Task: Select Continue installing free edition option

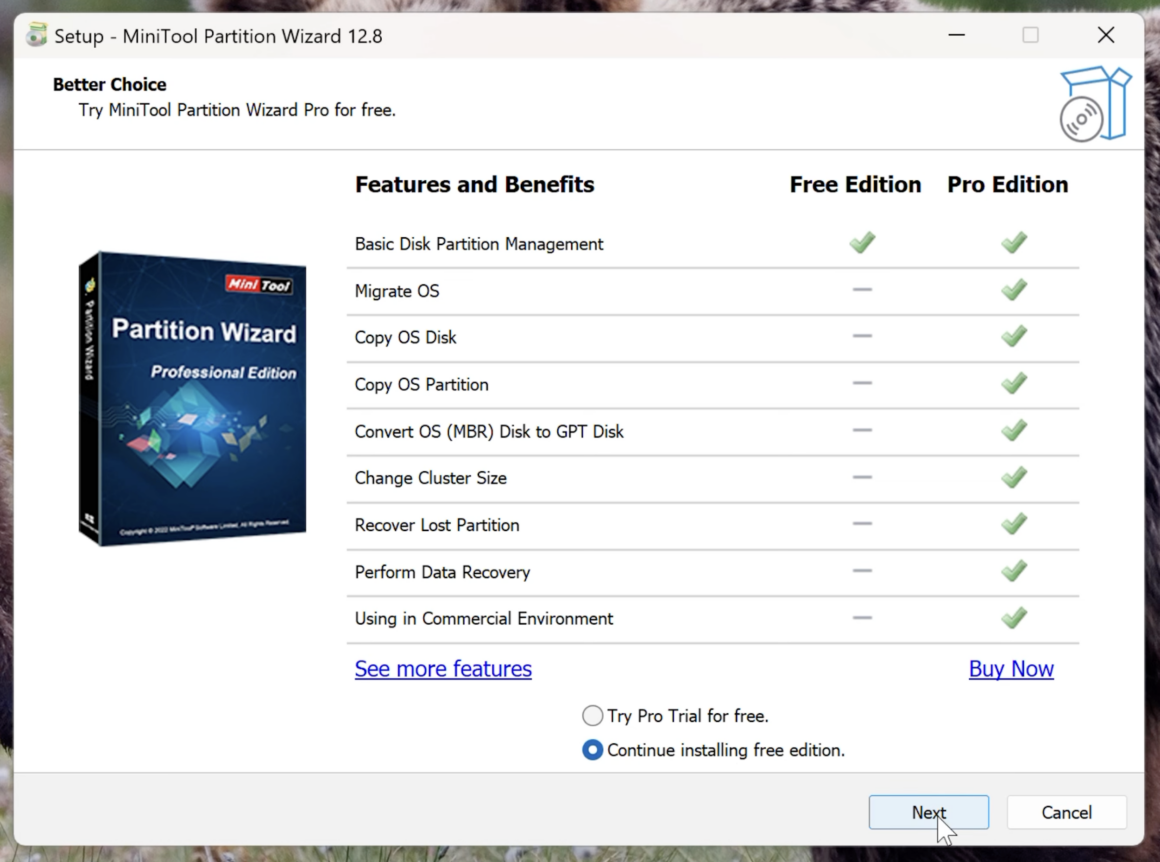Action: [x=713, y=750]
